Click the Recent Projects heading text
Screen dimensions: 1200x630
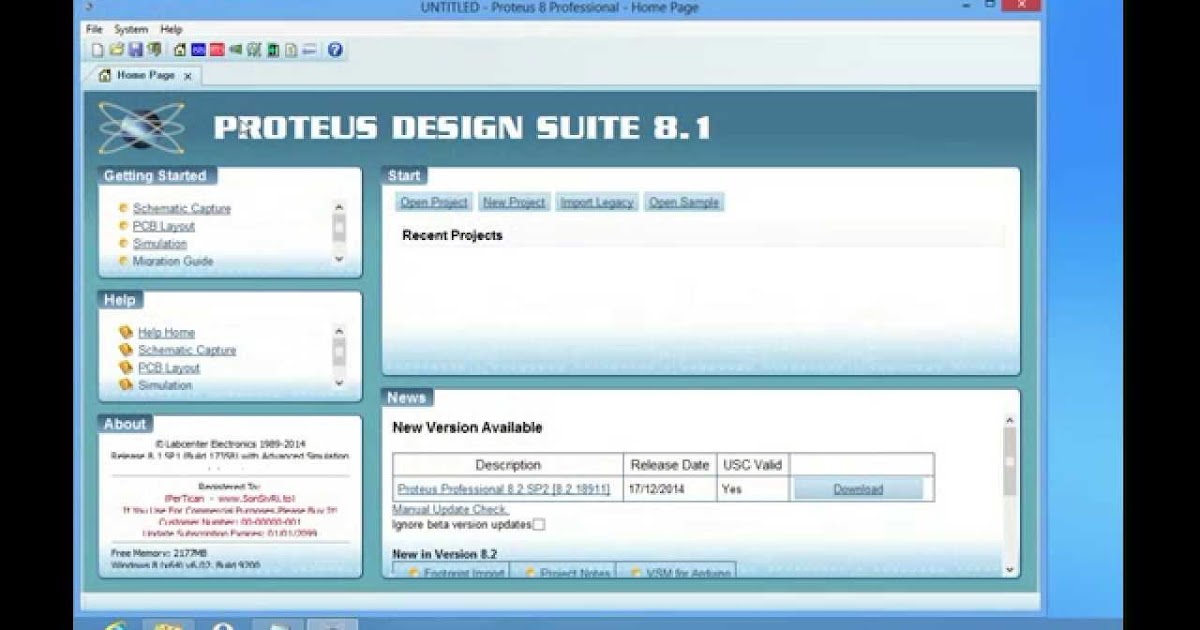pos(452,236)
